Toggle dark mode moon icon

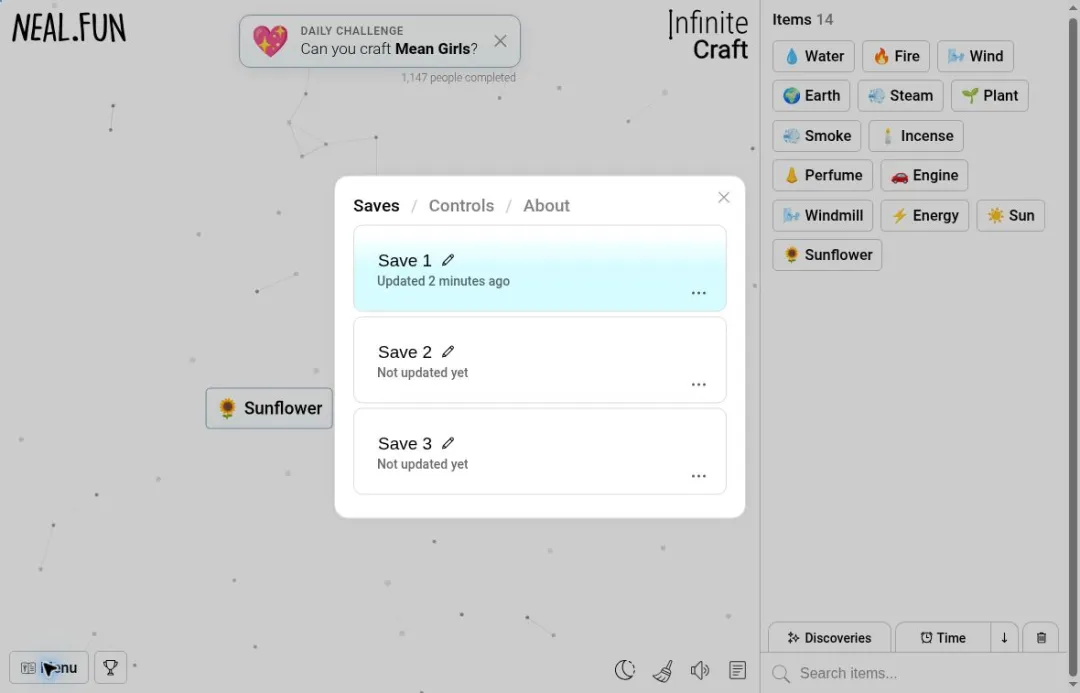click(x=625, y=670)
